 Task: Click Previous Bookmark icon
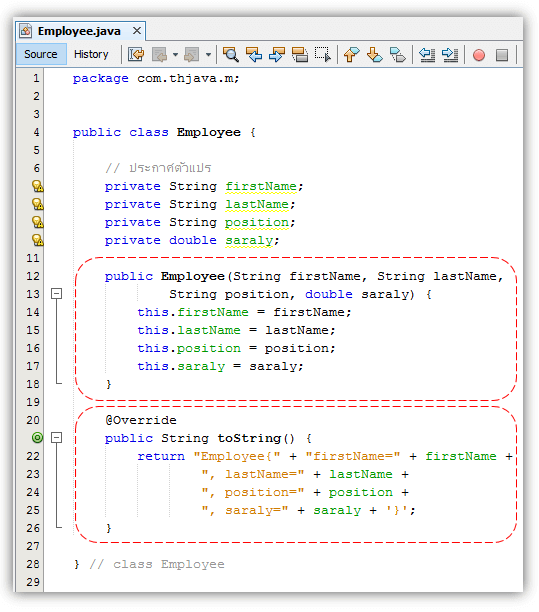pyautogui.click(x=352, y=54)
